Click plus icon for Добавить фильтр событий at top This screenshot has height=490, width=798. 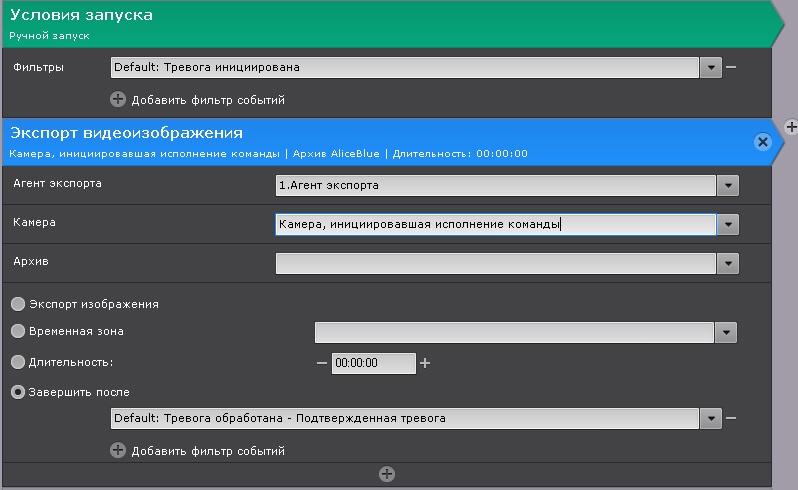118,99
